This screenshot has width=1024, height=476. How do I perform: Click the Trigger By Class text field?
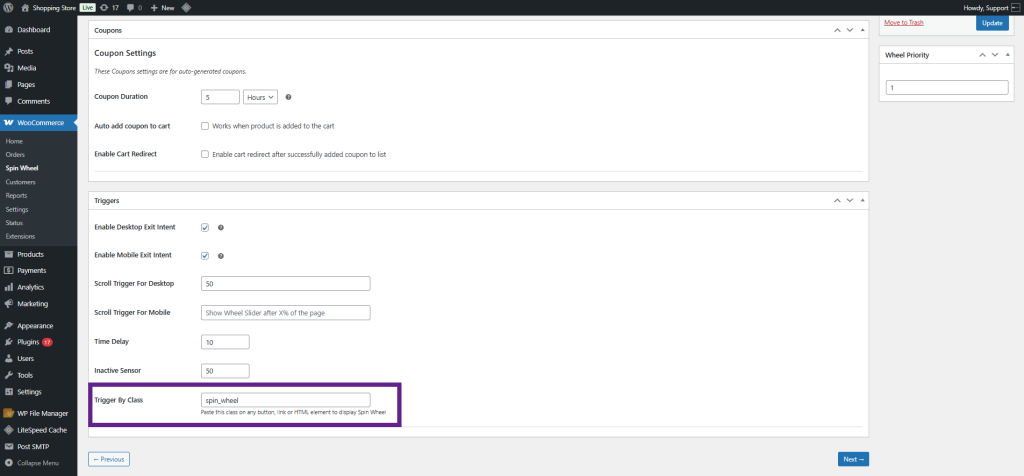click(x=285, y=400)
